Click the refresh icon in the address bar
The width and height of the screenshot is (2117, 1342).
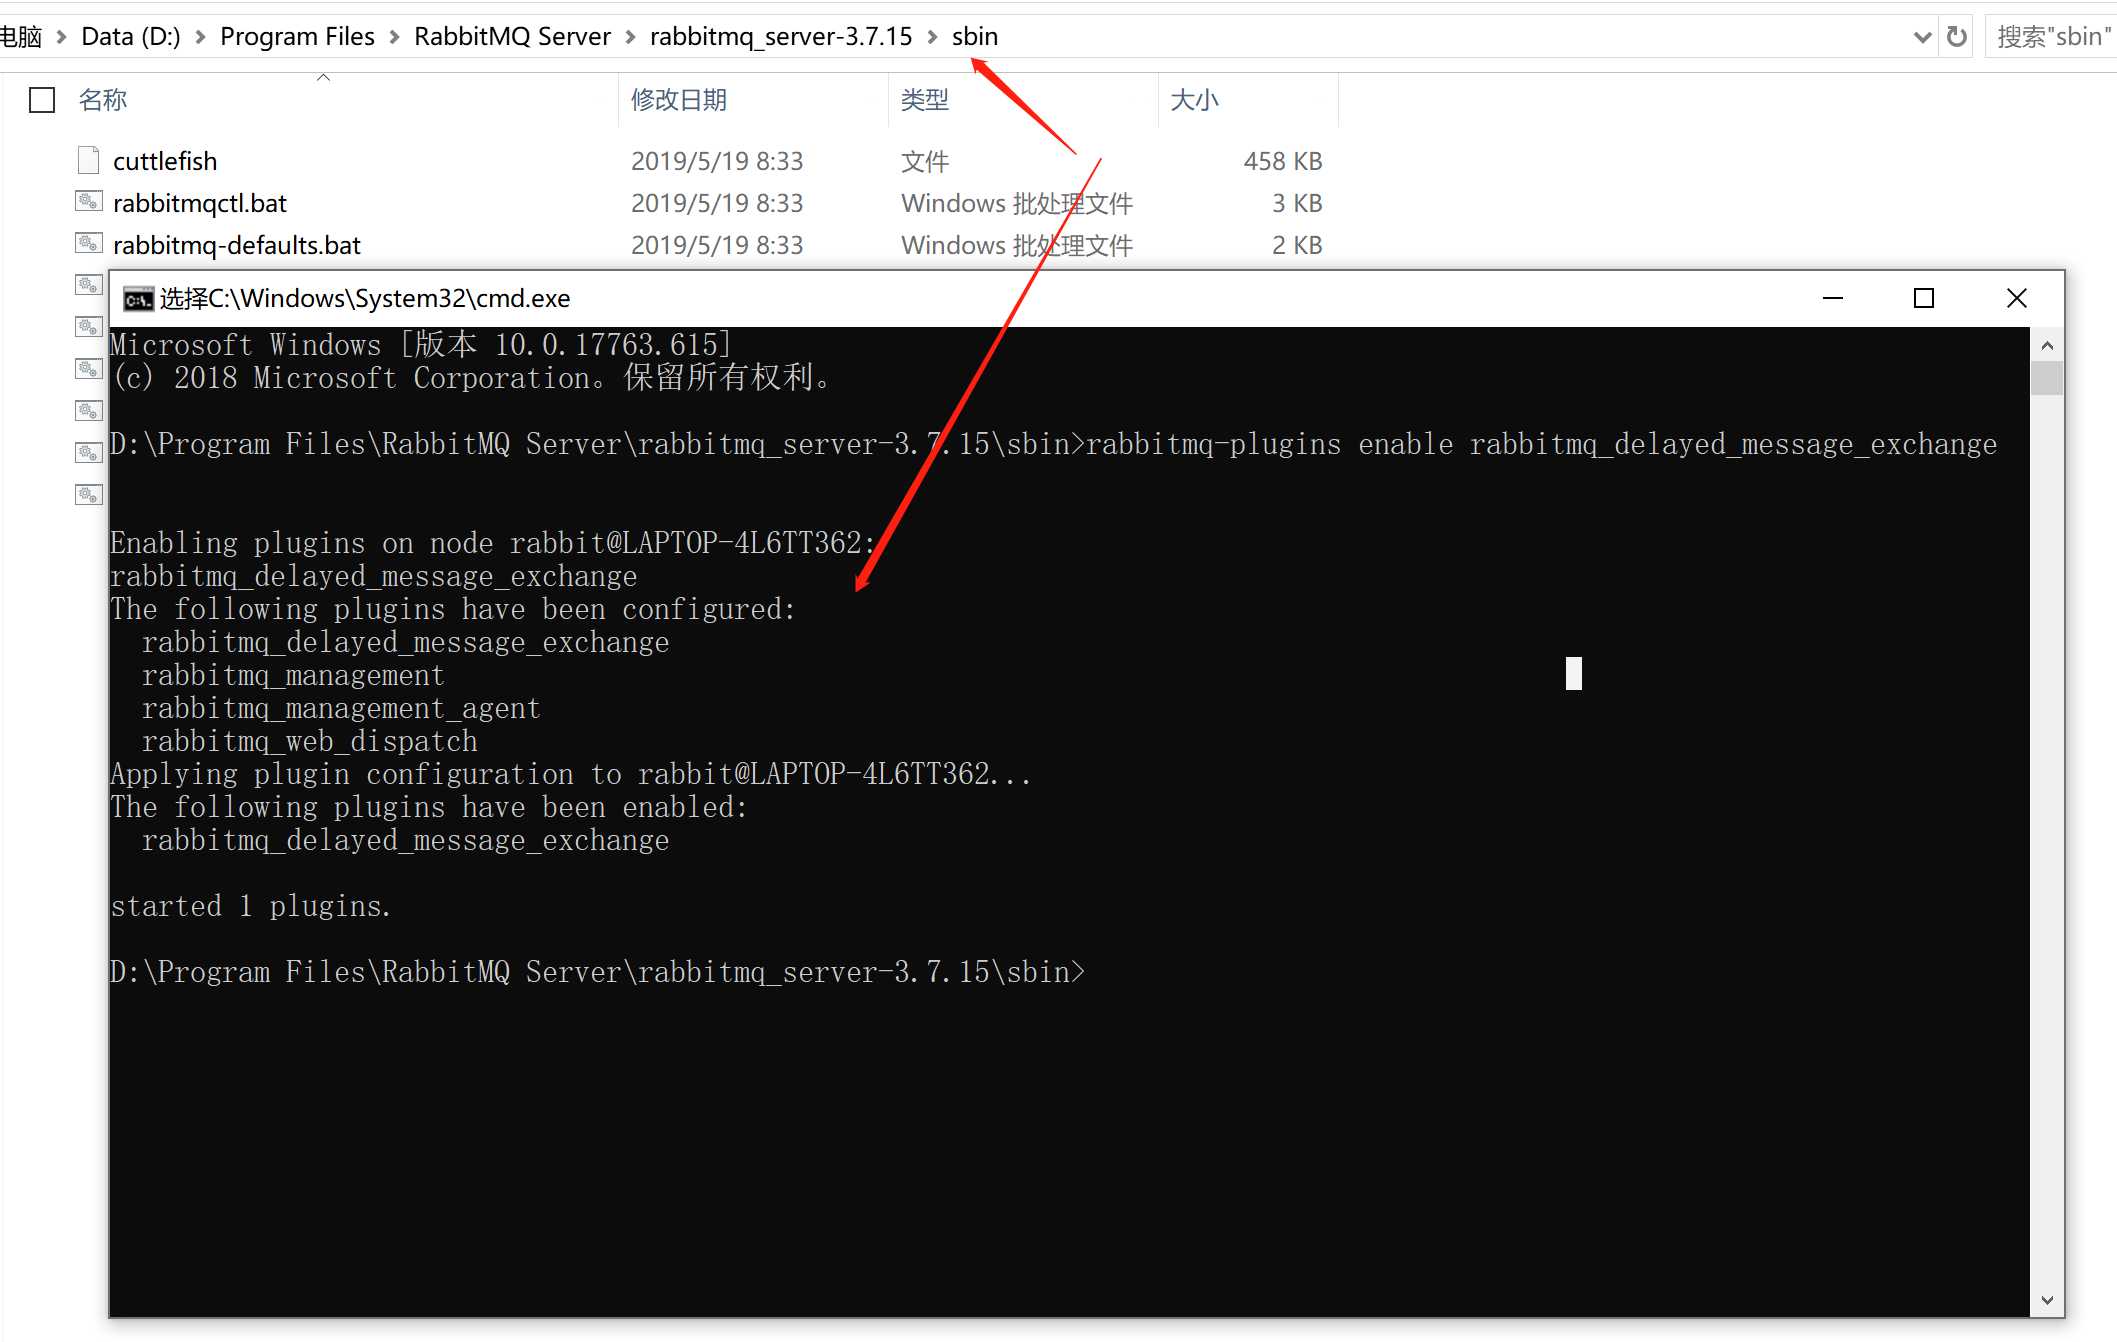[1957, 37]
